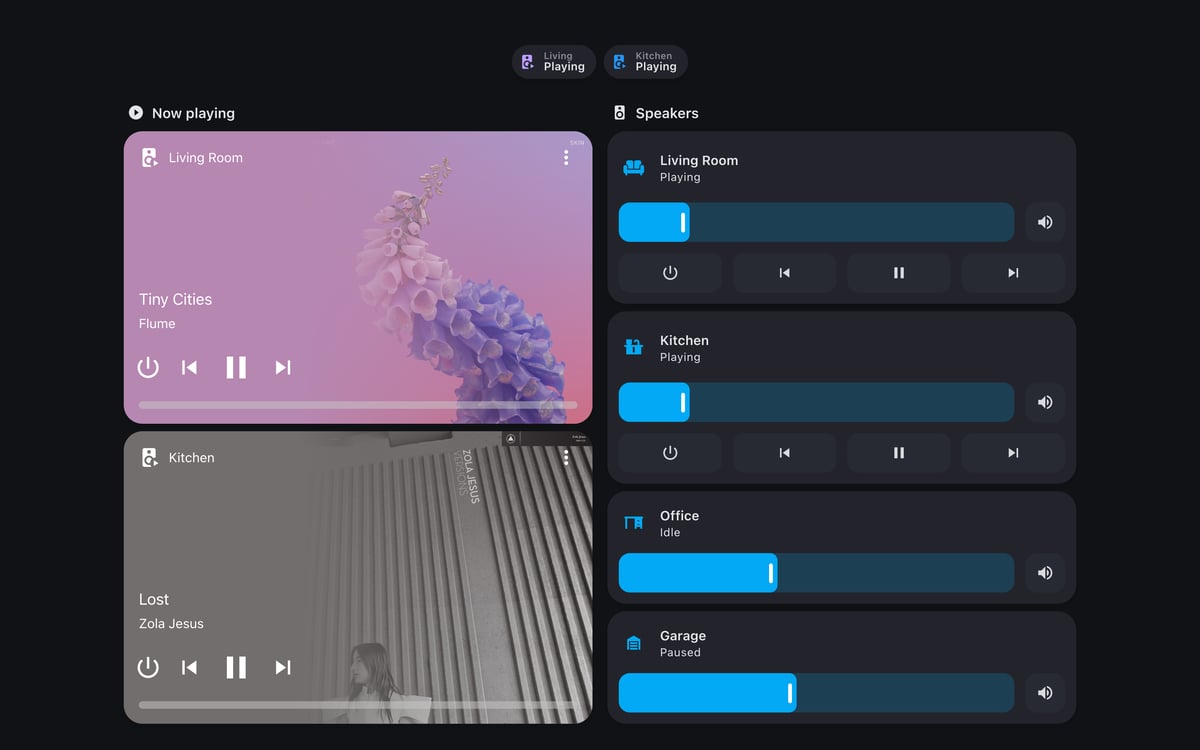
Task: Next track button in Living Room speaker tile
Action: point(1013,273)
